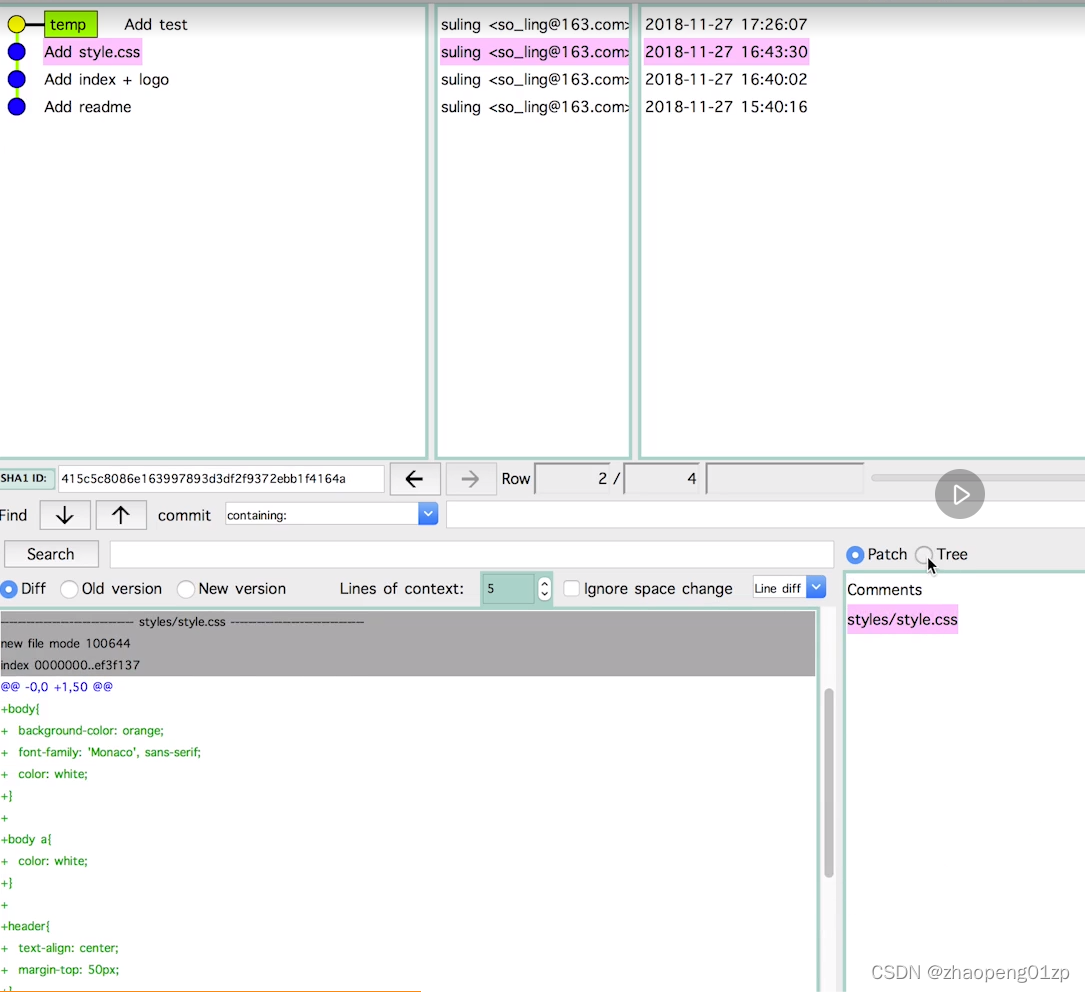Click the Search button
Image resolution: width=1085 pixels, height=992 pixels.
(51, 554)
